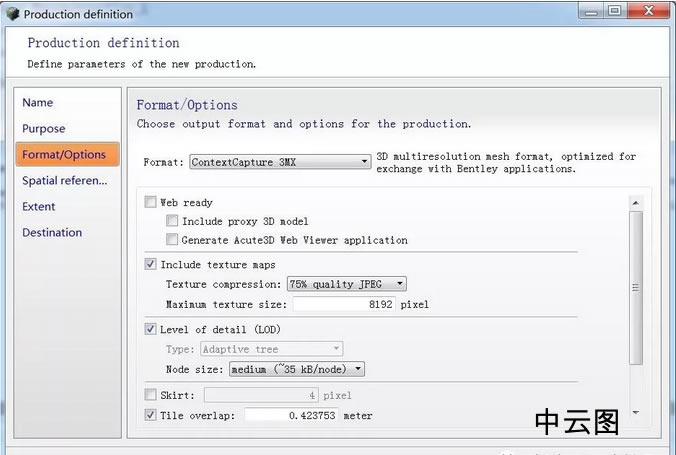Screen dimensions: 676x455
Task: Disable Level of detail (LOD)
Action: tap(150, 329)
